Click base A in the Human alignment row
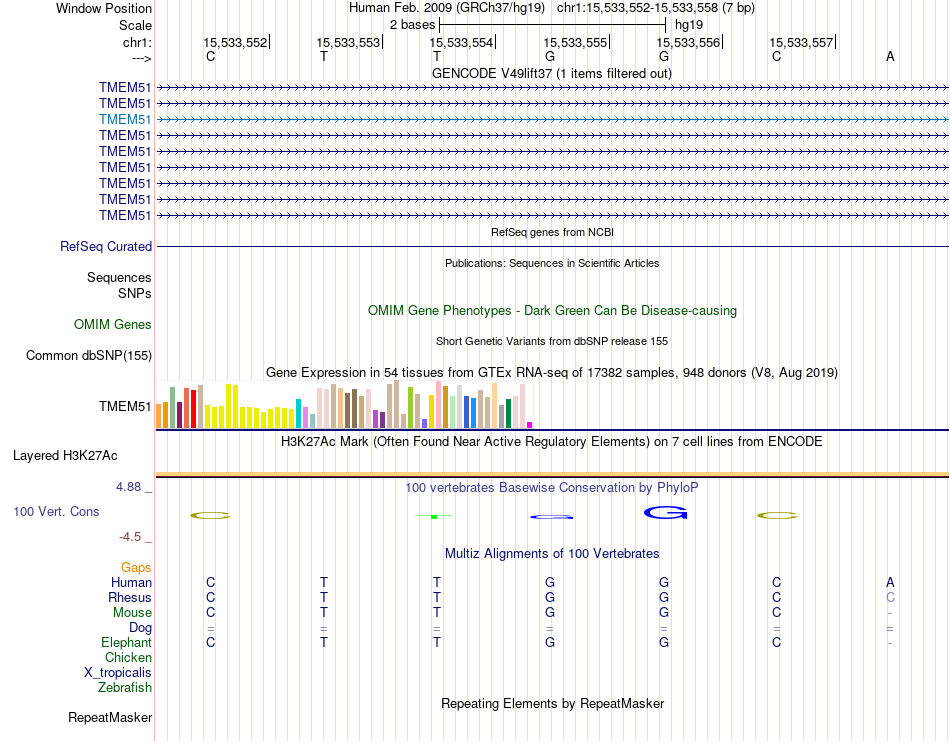Viewport: 950px width, 741px height. pyautogui.click(x=890, y=582)
